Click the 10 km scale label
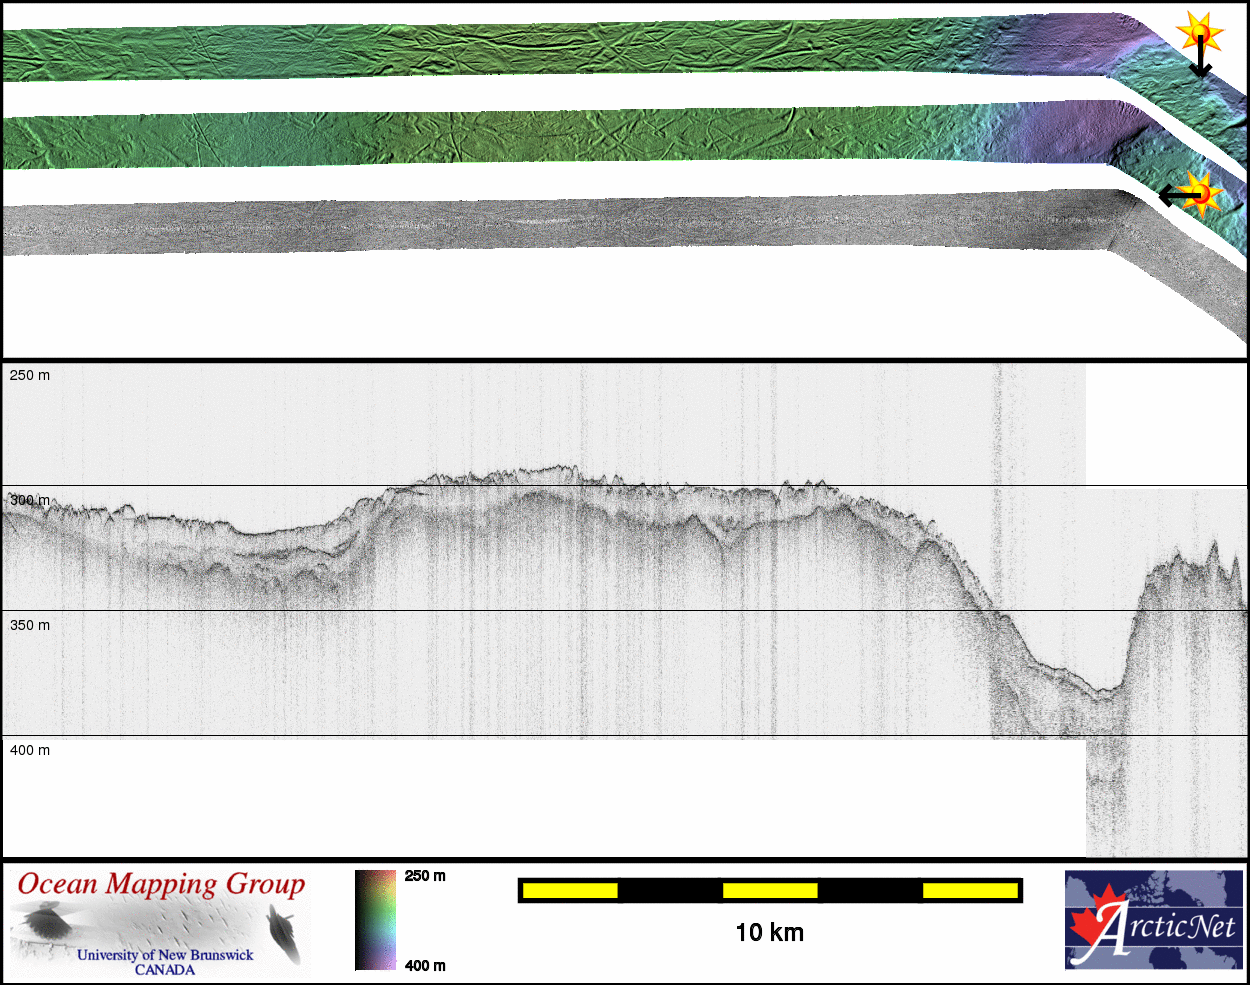Screen dimensions: 1250x985 point(769,932)
